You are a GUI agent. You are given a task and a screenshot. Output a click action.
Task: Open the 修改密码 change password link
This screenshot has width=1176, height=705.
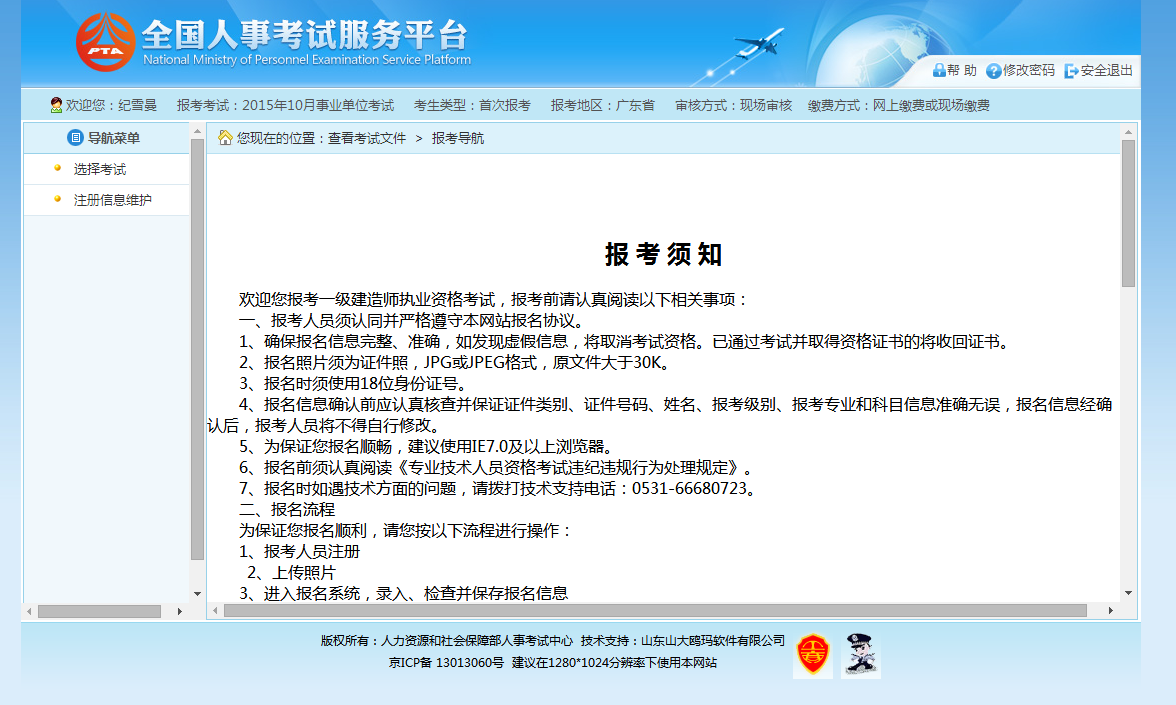tap(1029, 70)
